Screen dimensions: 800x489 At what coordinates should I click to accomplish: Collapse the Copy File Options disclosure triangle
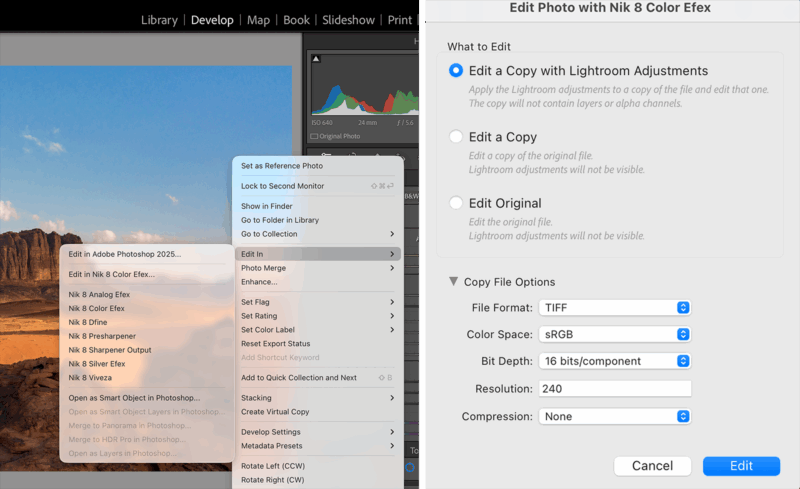click(454, 282)
